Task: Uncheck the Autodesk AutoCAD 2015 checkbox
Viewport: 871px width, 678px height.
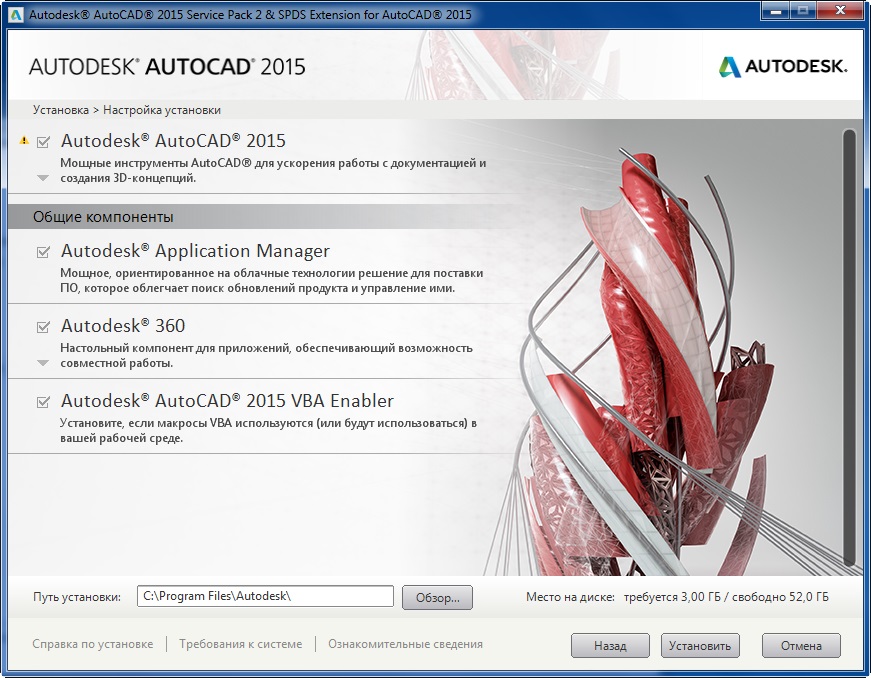Action: [x=43, y=142]
